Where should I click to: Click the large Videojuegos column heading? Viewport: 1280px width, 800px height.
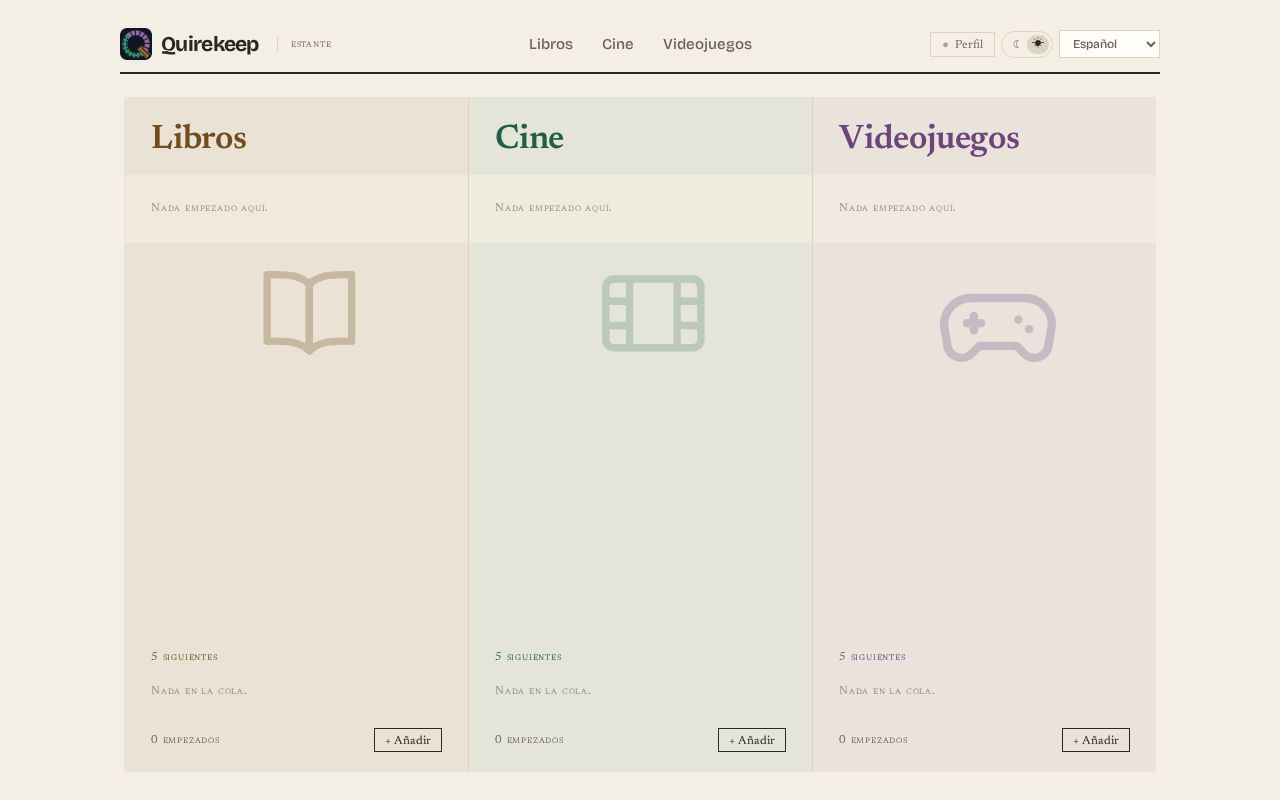pos(929,138)
